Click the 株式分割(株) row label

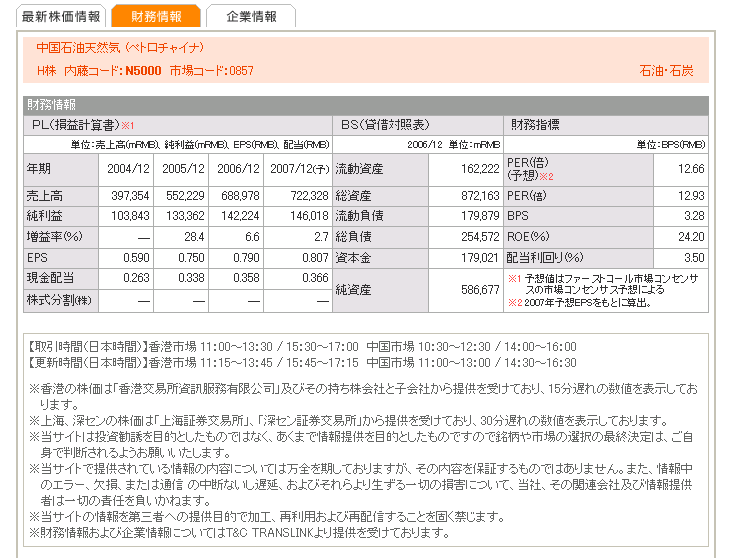tap(59, 300)
